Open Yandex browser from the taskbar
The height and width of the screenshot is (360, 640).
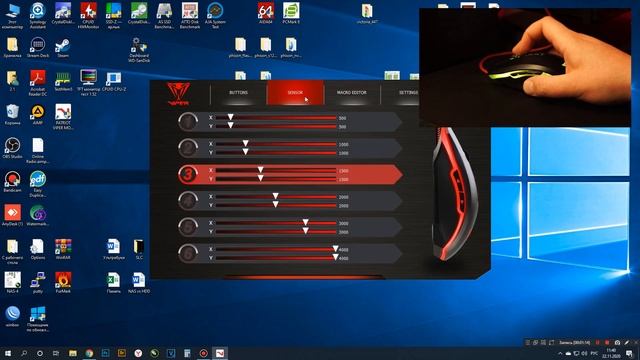(x=138, y=353)
